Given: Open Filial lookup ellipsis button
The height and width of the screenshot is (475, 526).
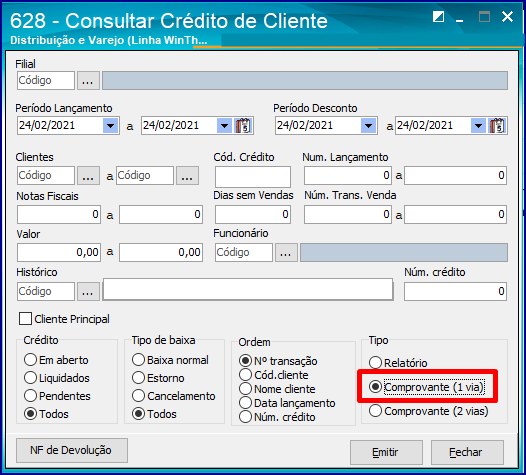Looking at the screenshot, I should tap(88, 81).
